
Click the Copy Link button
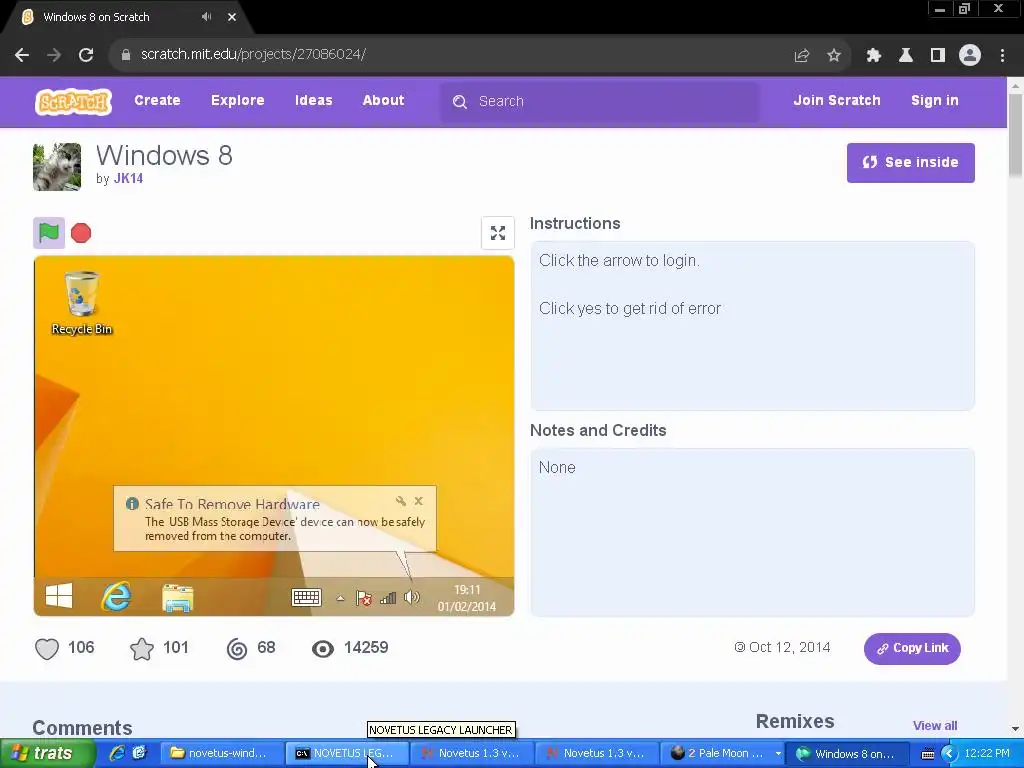(x=912, y=648)
